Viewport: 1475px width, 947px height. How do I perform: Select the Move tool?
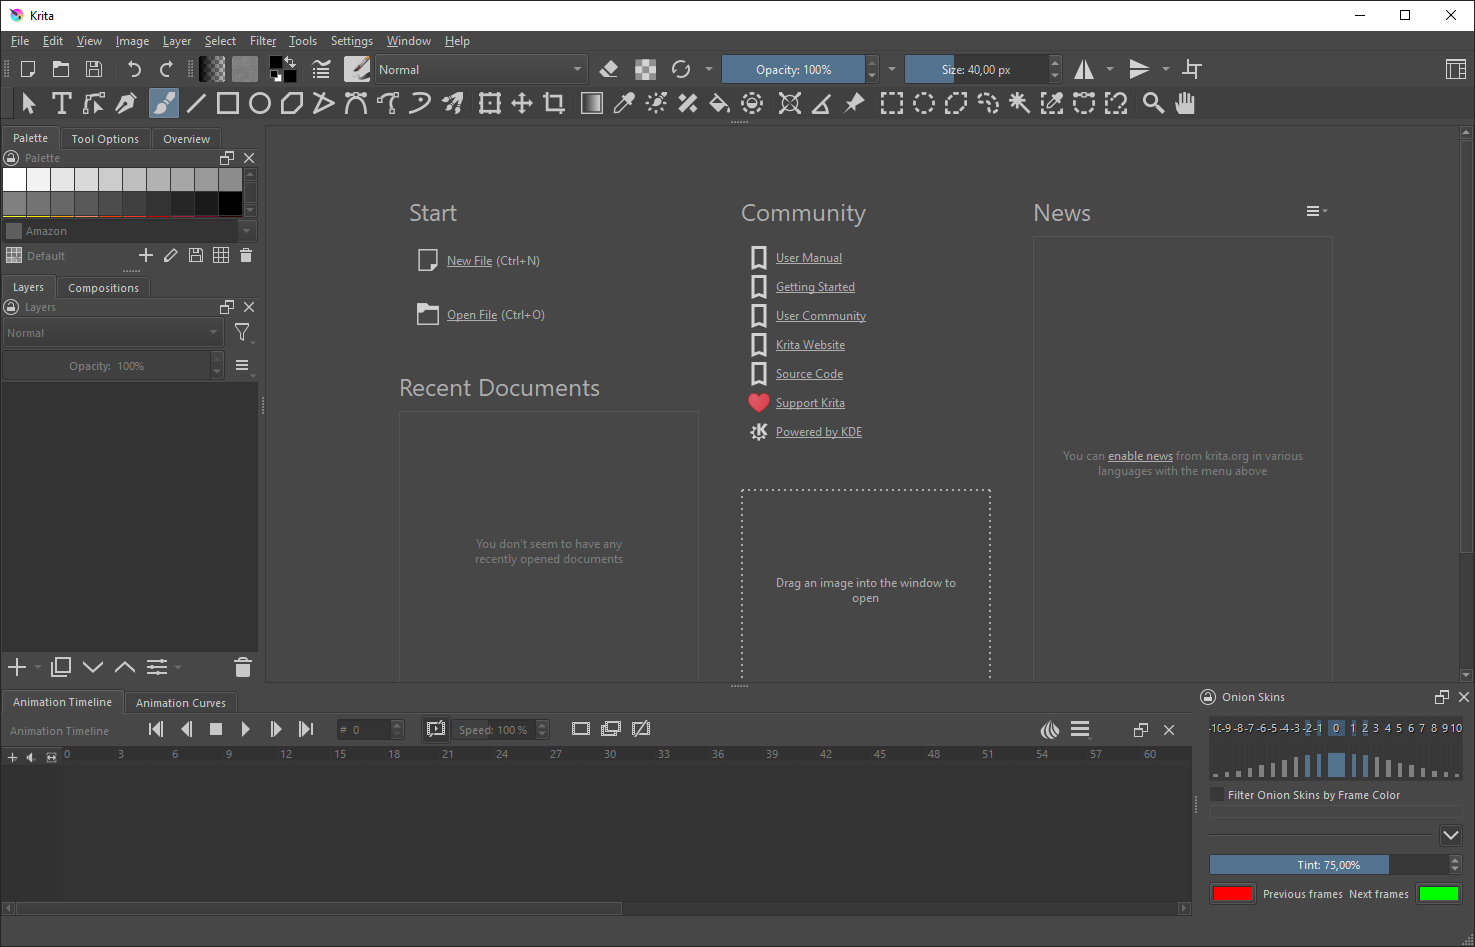click(522, 103)
